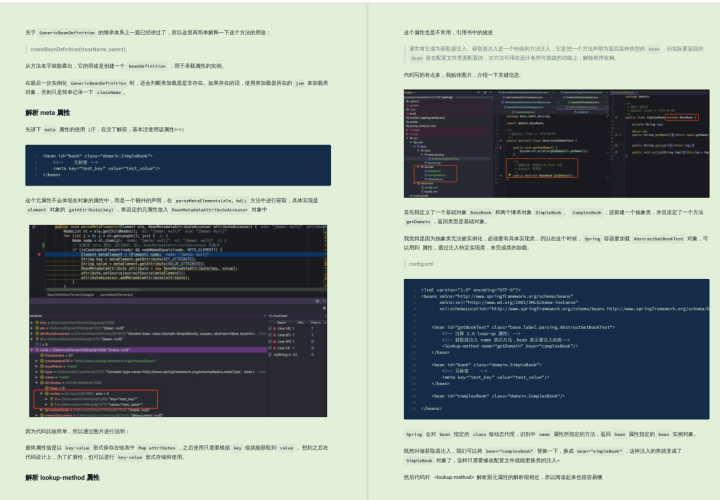Screen dimensions: 720x500
Task: Select the inline code "element"
Action: [37, 210]
